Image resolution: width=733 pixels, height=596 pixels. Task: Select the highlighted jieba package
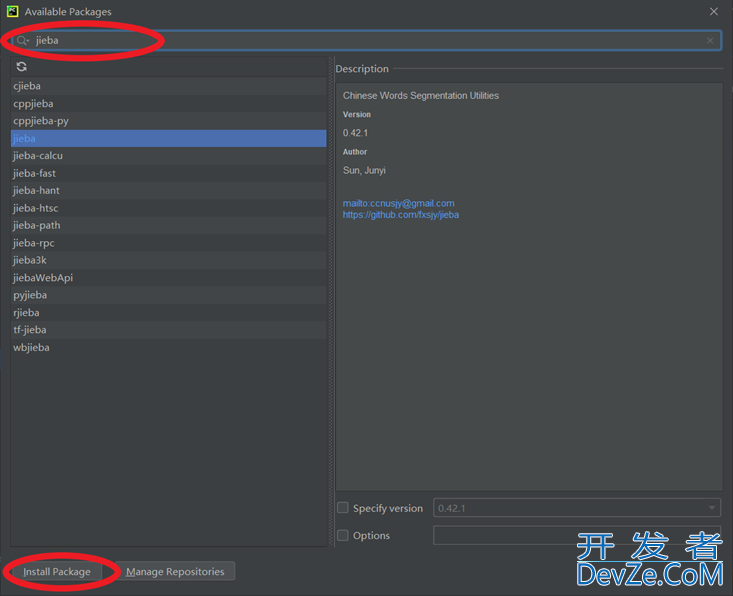[x=168, y=138]
